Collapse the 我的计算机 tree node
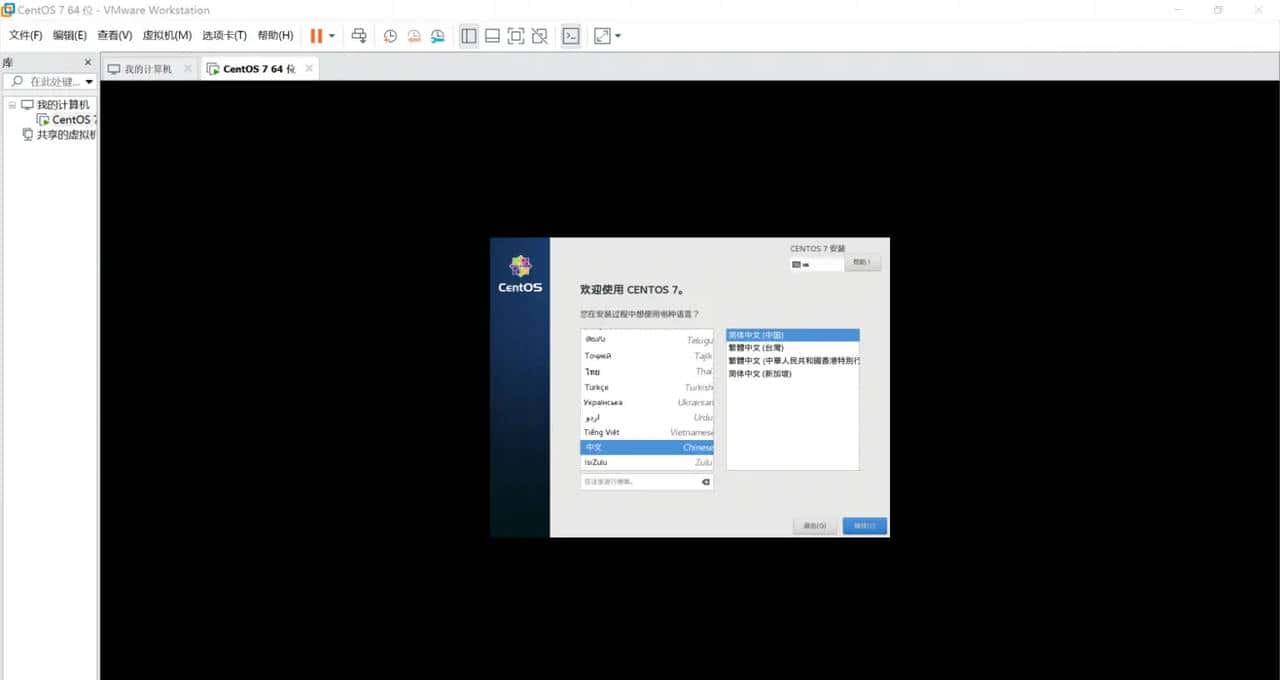This screenshot has width=1280, height=680. point(14,104)
